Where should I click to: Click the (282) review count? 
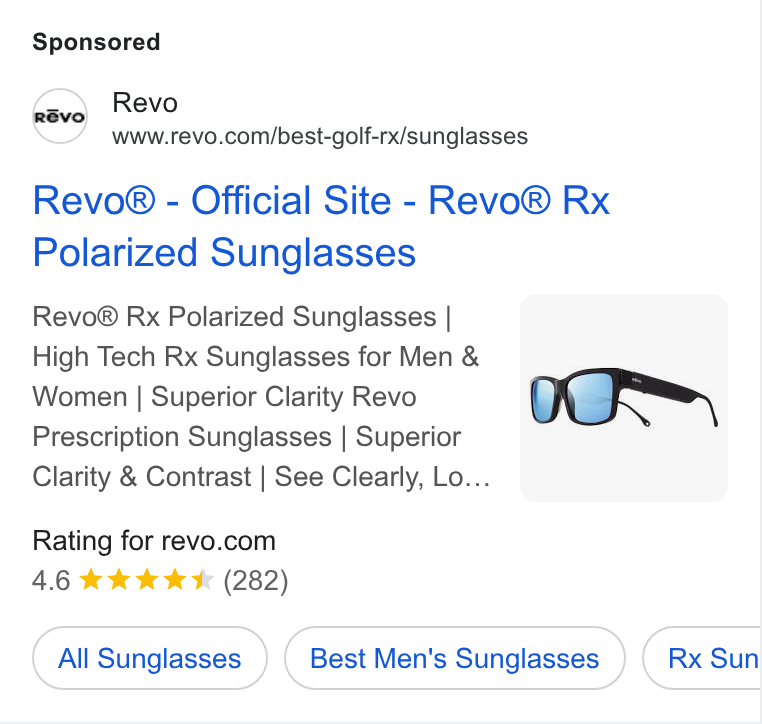(x=256, y=581)
